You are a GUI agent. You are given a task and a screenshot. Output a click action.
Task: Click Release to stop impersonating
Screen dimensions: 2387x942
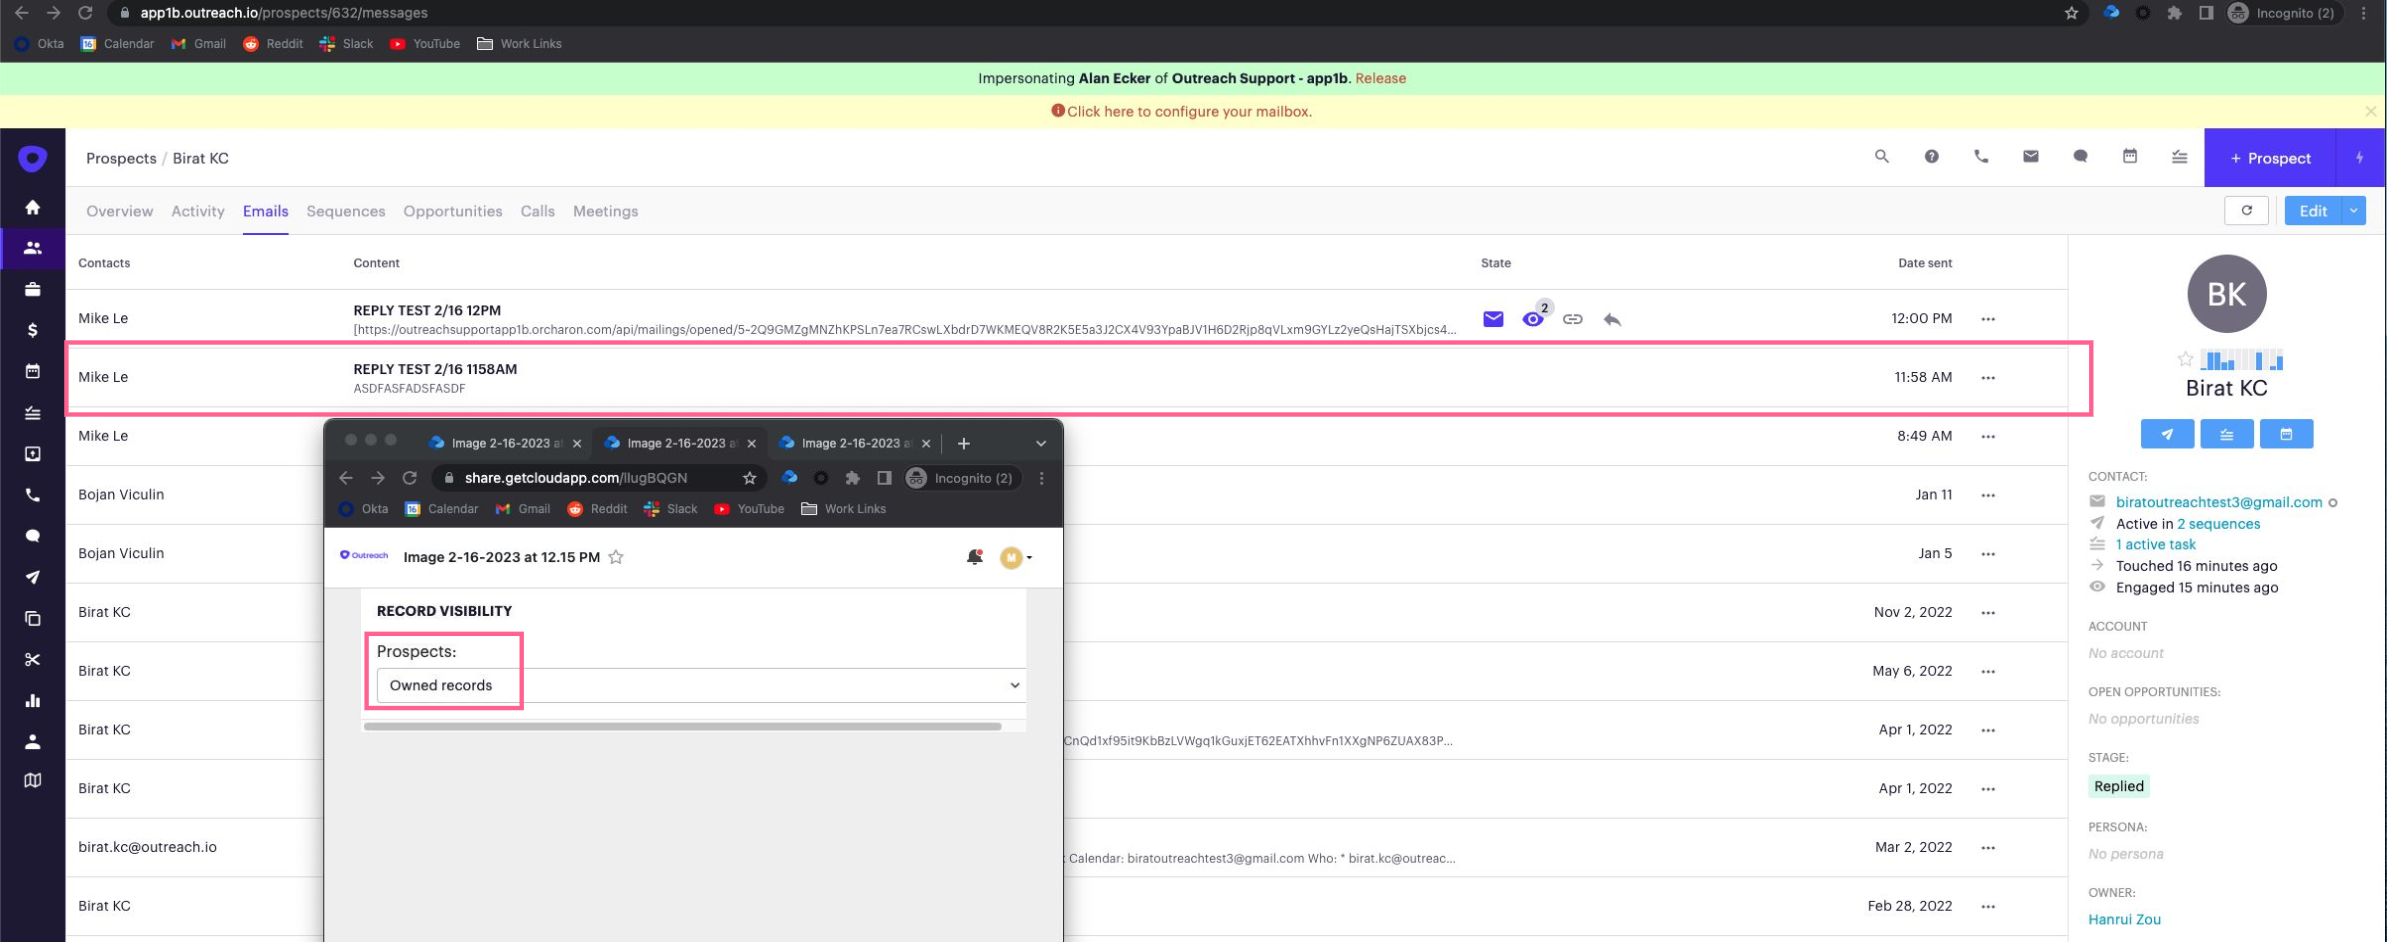pos(1380,78)
